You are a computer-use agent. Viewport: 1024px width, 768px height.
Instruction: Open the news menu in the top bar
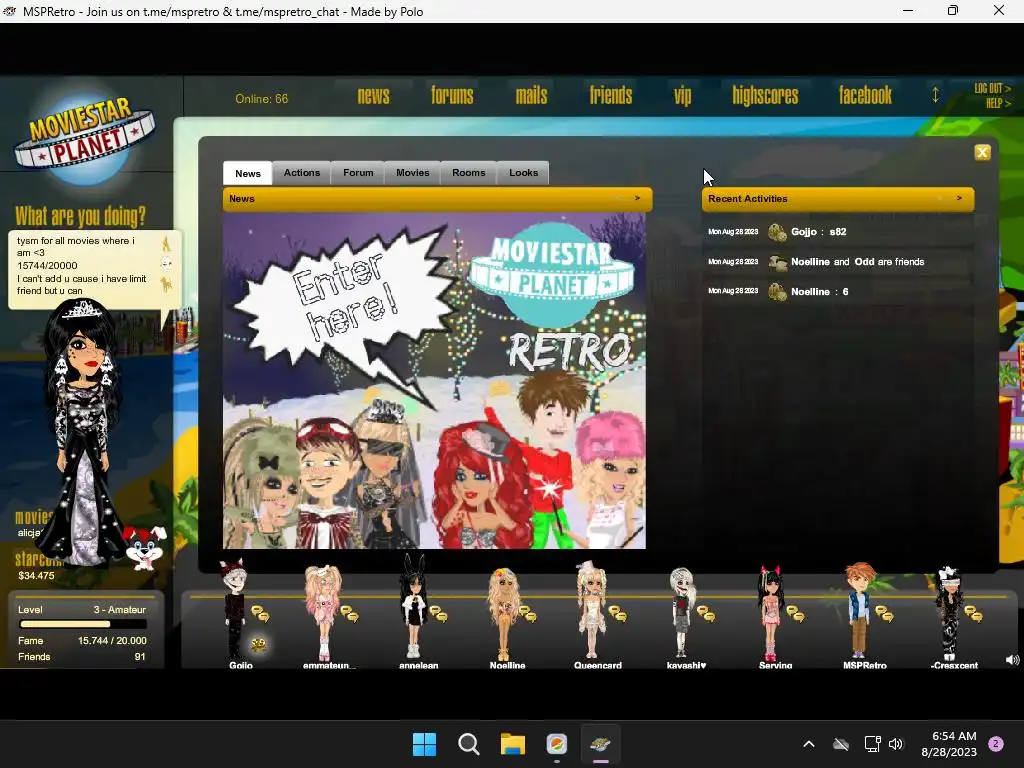click(x=374, y=96)
